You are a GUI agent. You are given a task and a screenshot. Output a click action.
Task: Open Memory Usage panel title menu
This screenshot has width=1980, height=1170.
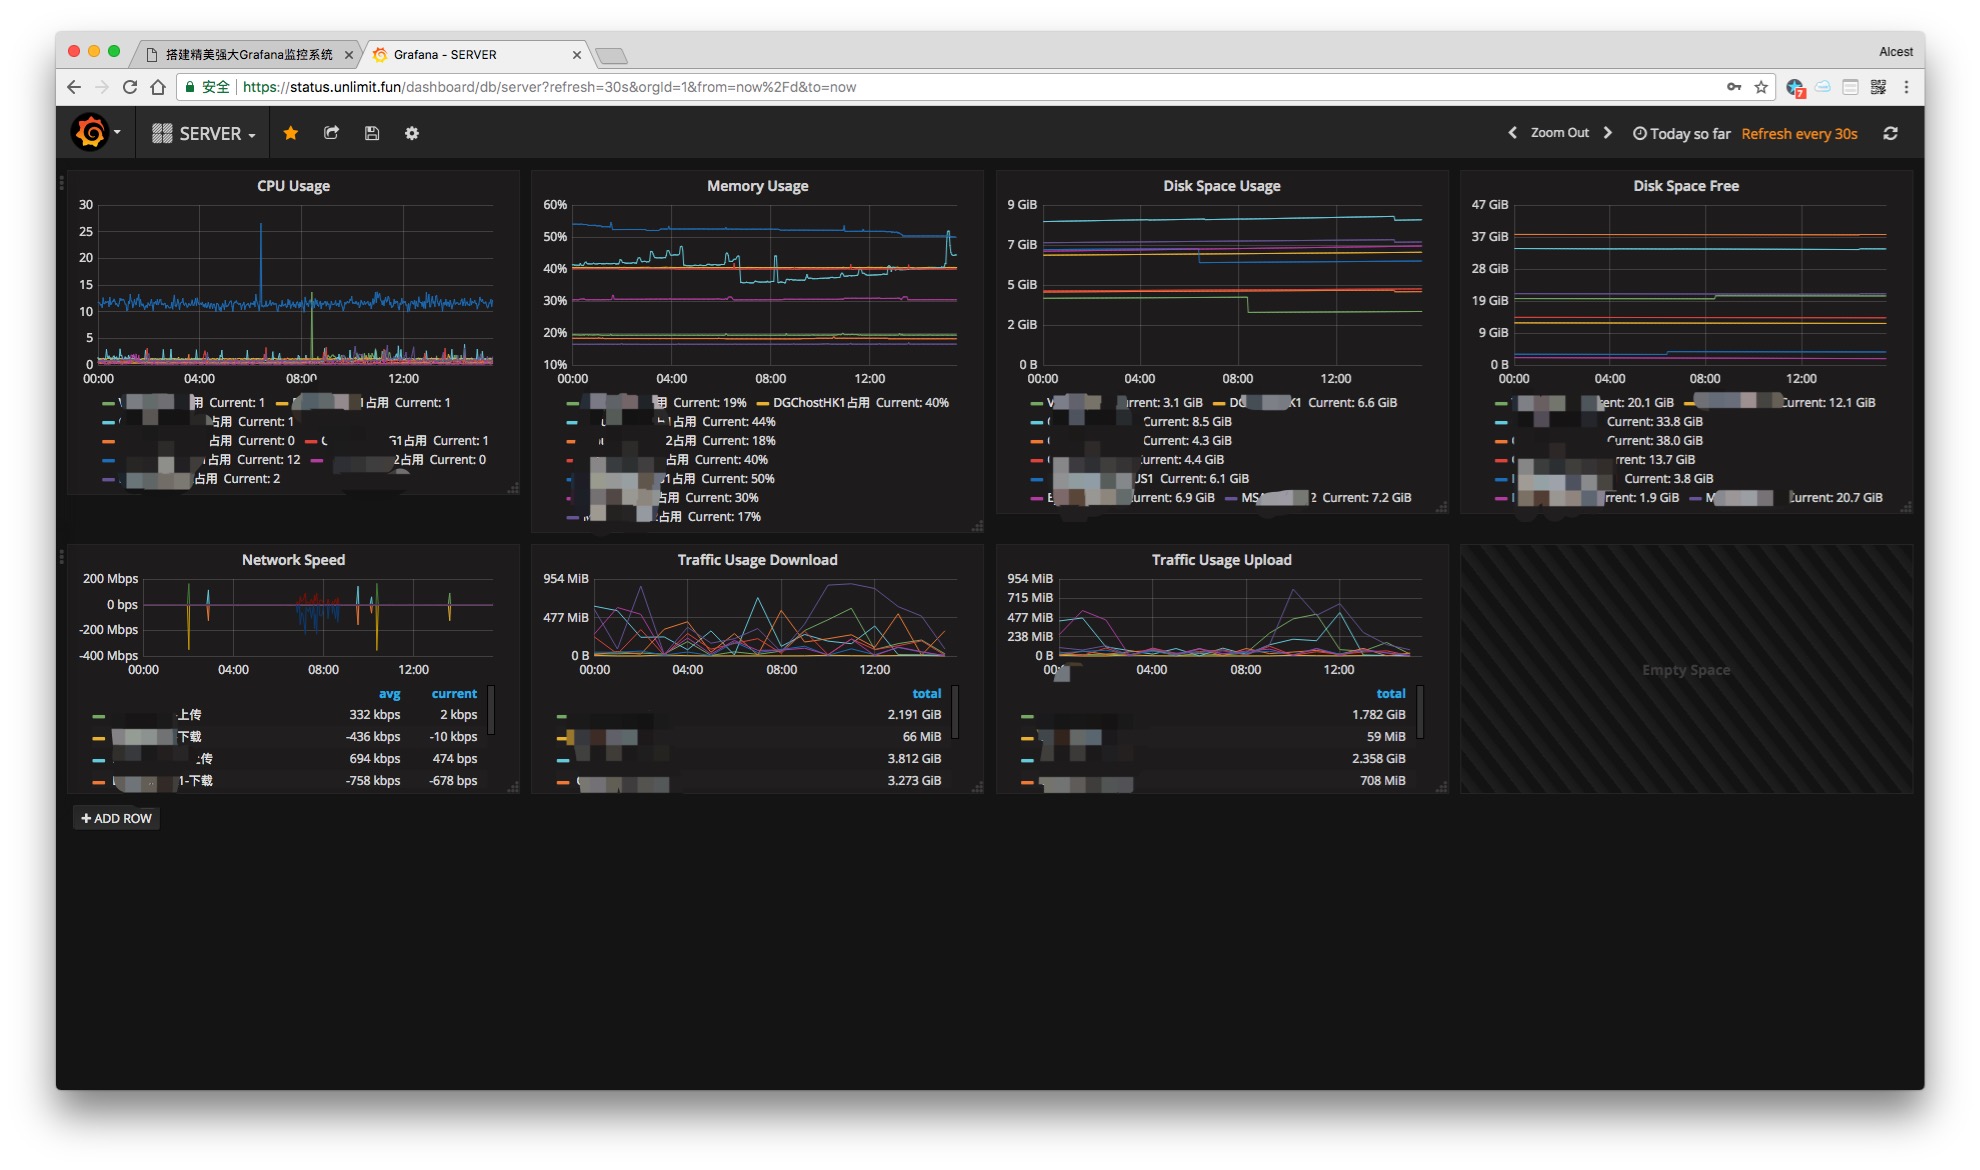(757, 186)
